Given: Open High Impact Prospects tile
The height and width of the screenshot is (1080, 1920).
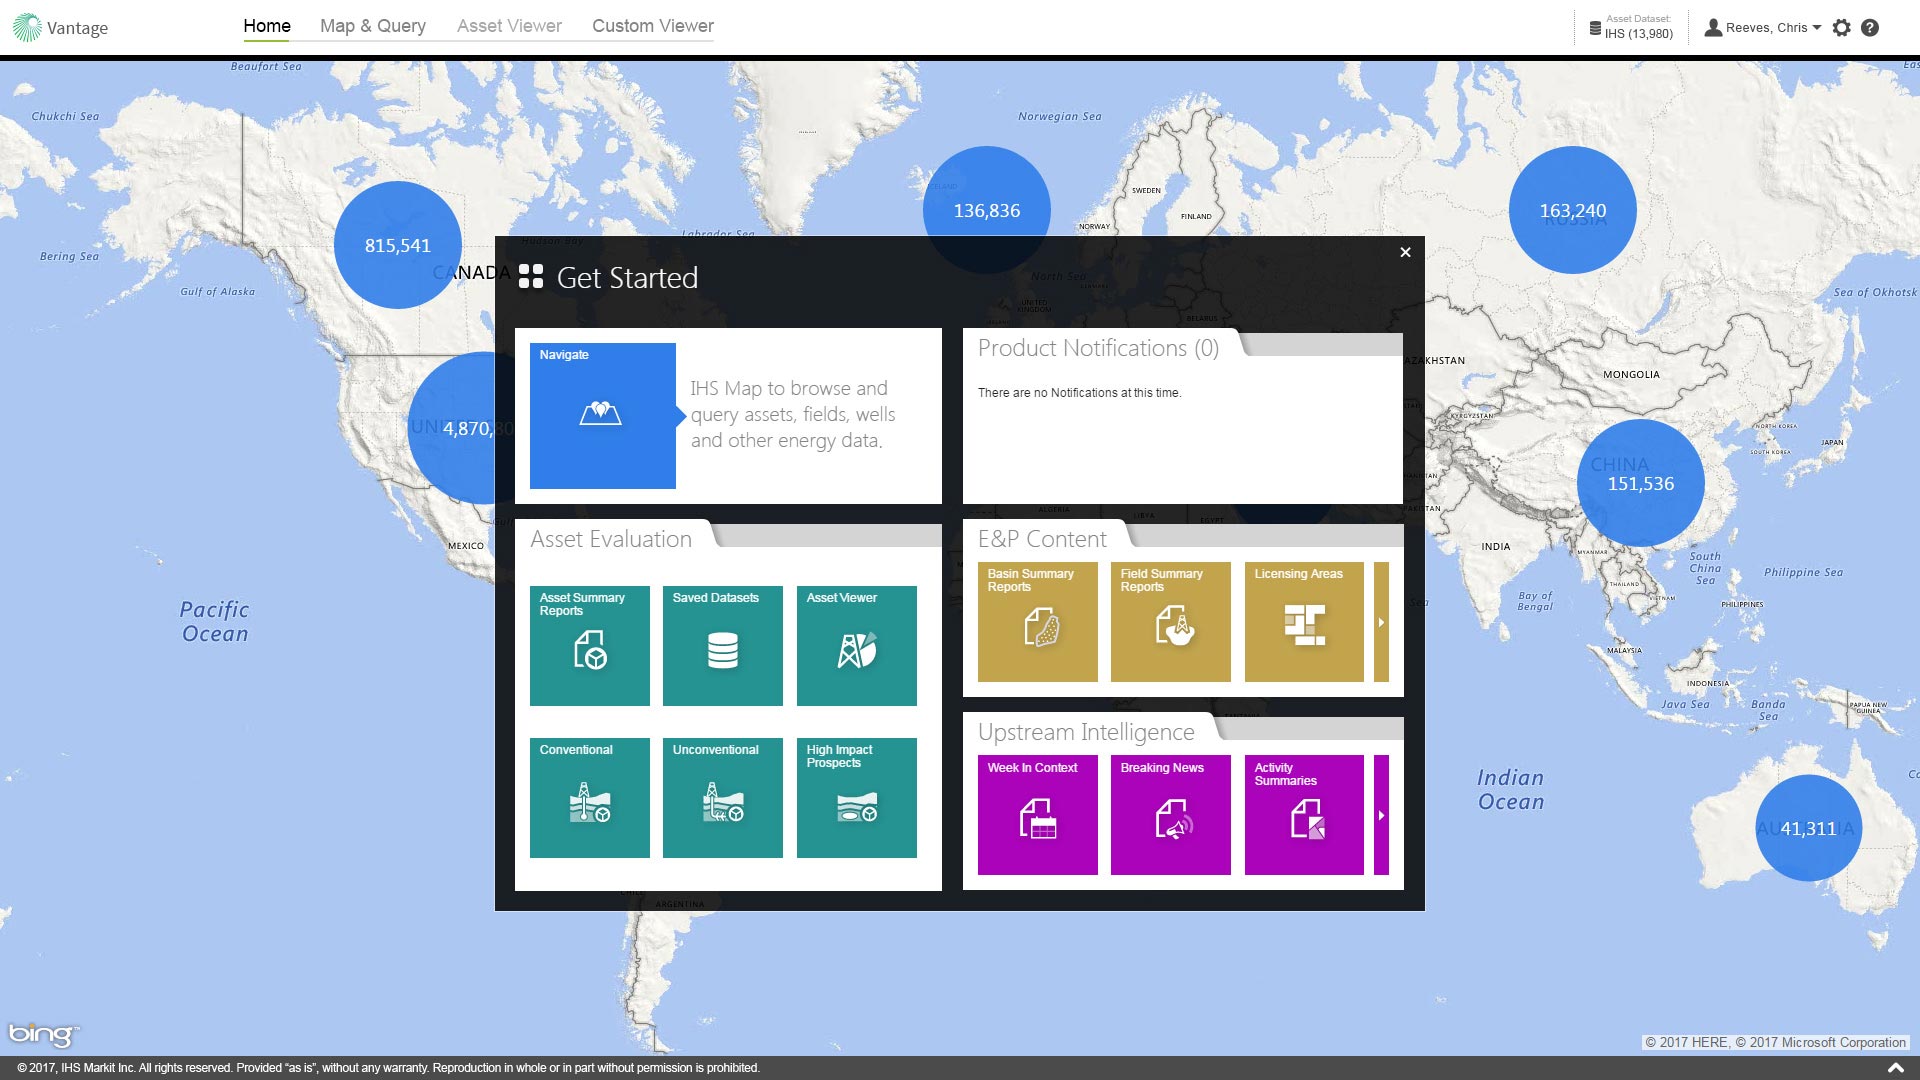Looking at the screenshot, I should [856, 798].
